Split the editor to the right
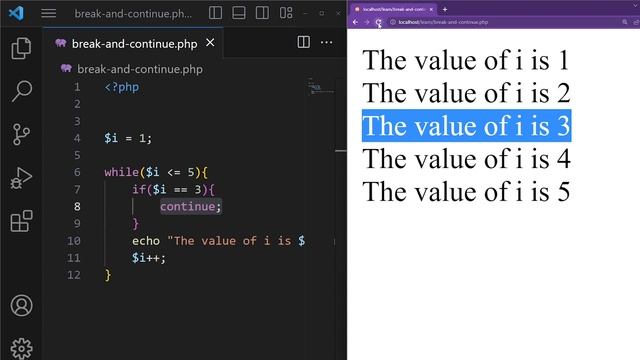Image resolution: width=640 pixels, height=360 pixels. click(304, 42)
